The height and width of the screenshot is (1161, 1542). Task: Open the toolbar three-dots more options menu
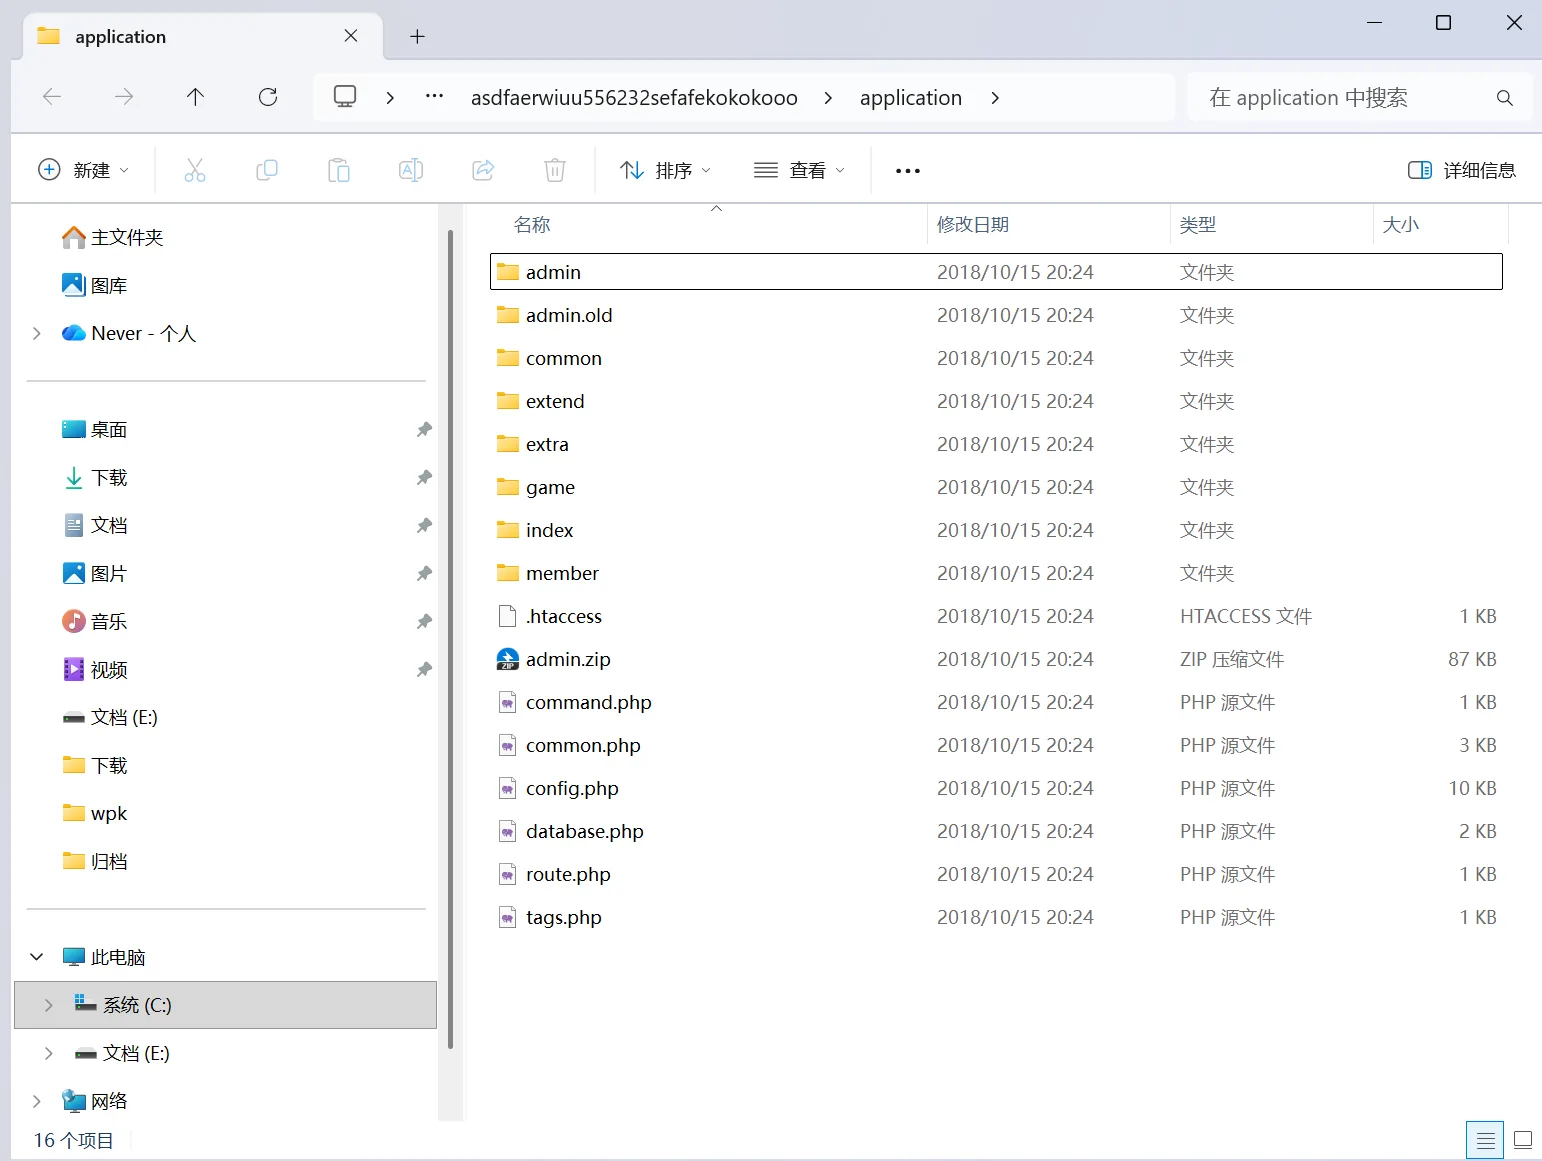(908, 171)
